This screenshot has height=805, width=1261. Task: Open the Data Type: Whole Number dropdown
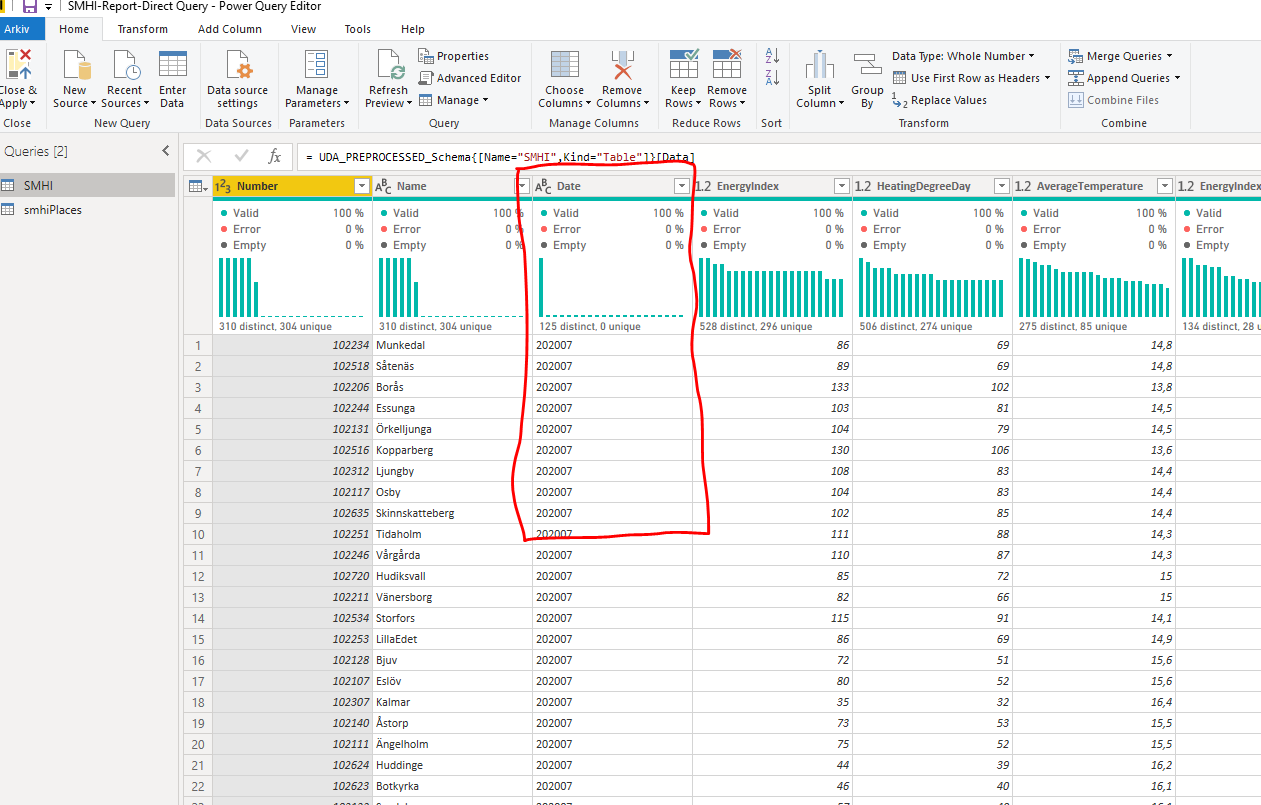(964, 56)
